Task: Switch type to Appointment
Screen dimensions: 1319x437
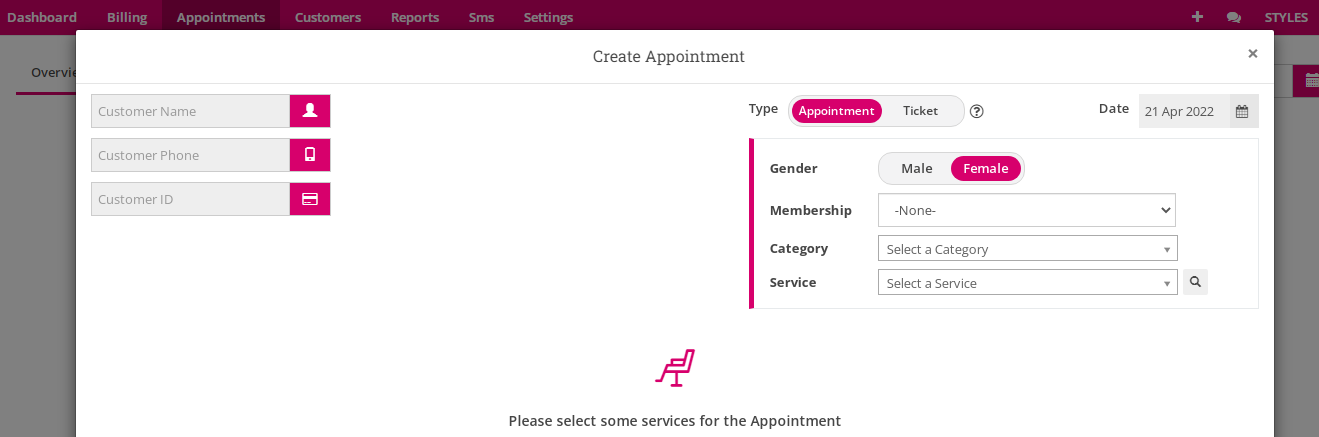Action: [x=837, y=111]
